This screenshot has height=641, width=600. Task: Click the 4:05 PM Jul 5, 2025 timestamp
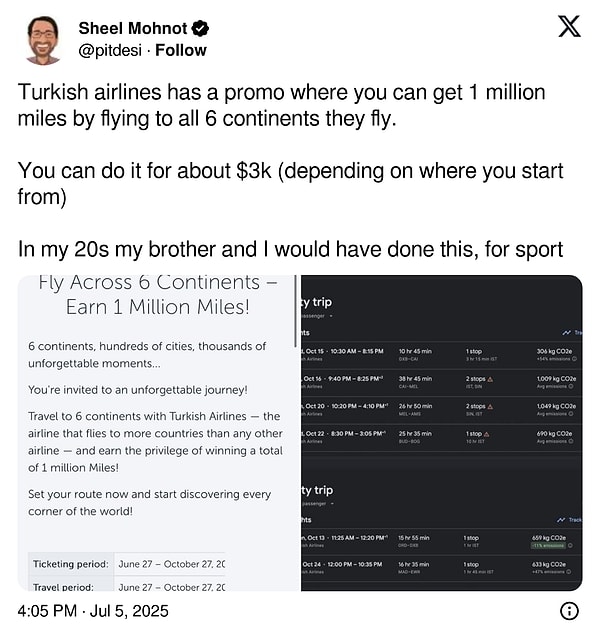tap(93, 611)
